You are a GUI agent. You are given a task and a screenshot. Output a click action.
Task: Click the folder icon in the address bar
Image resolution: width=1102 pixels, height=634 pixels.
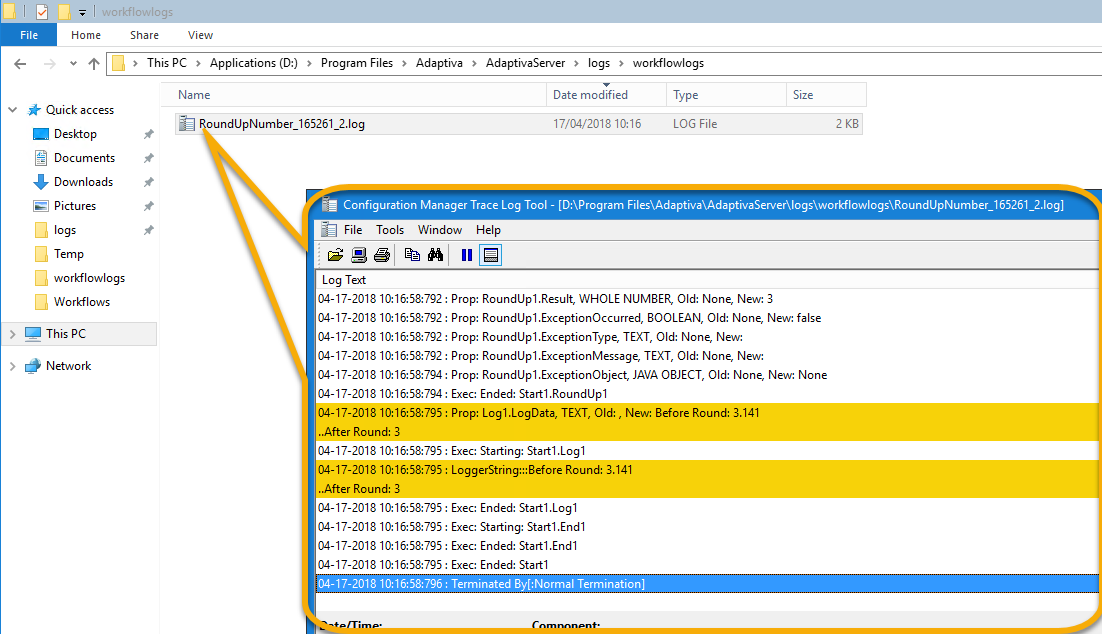pos(119,63)
